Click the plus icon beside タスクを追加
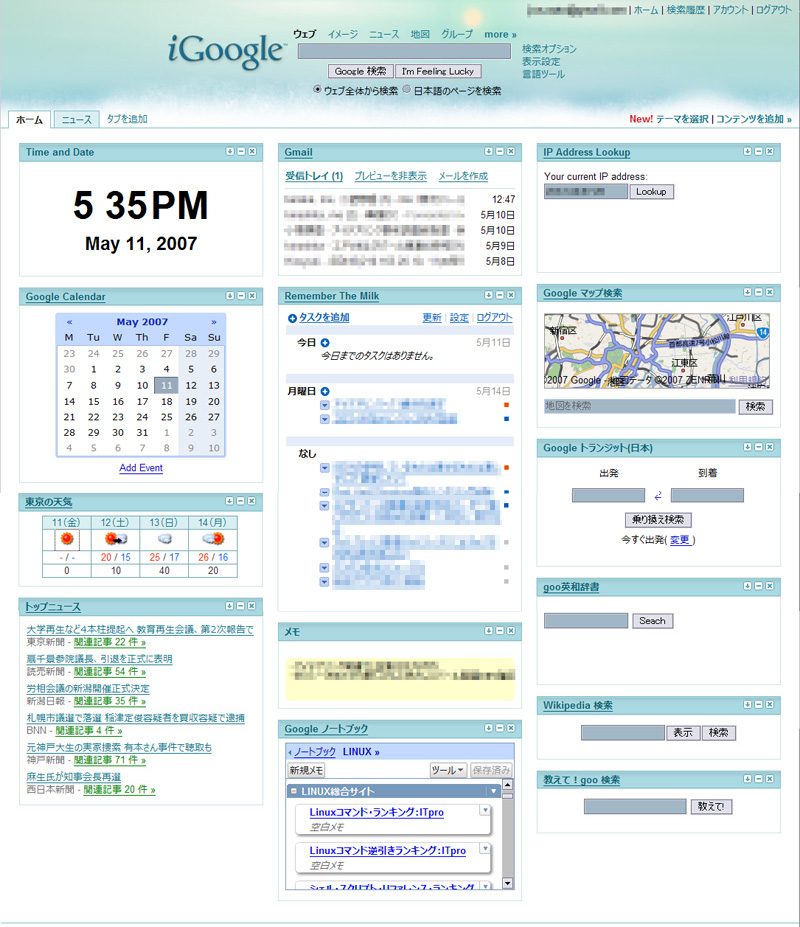800x927 pixels. [x=292, y=318]
